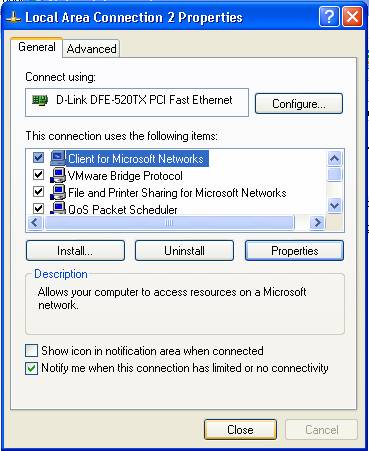Click the horizontal scrollbar thumb in items list
The image size is (369, 451).
pyautogui.click(x=170, y=223)
